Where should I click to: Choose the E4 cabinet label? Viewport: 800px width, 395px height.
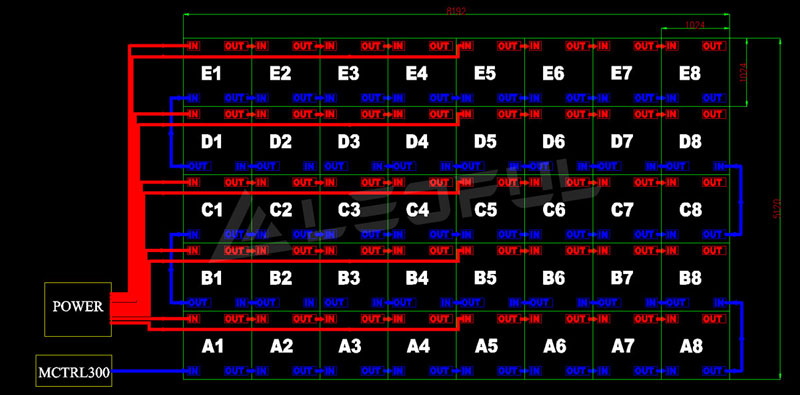(x=417, y=74)
